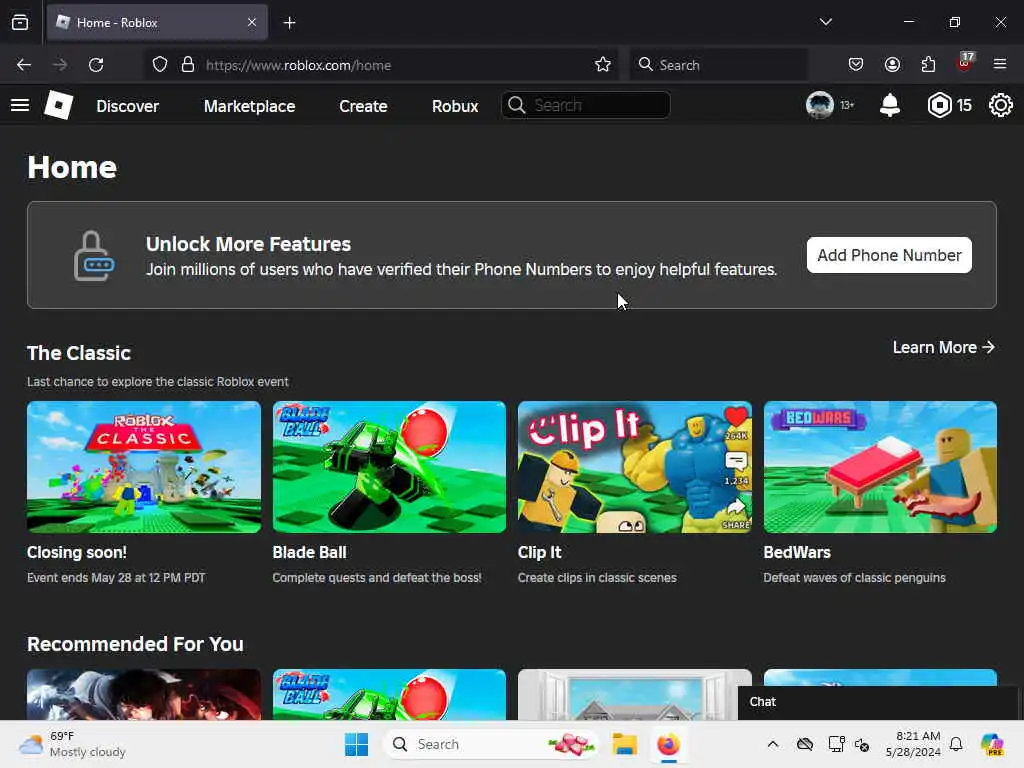This screenshot has height=768, width=1024.
Task: Open Blade Ball thumbnail under Recommended
Action: click(389, 694)
